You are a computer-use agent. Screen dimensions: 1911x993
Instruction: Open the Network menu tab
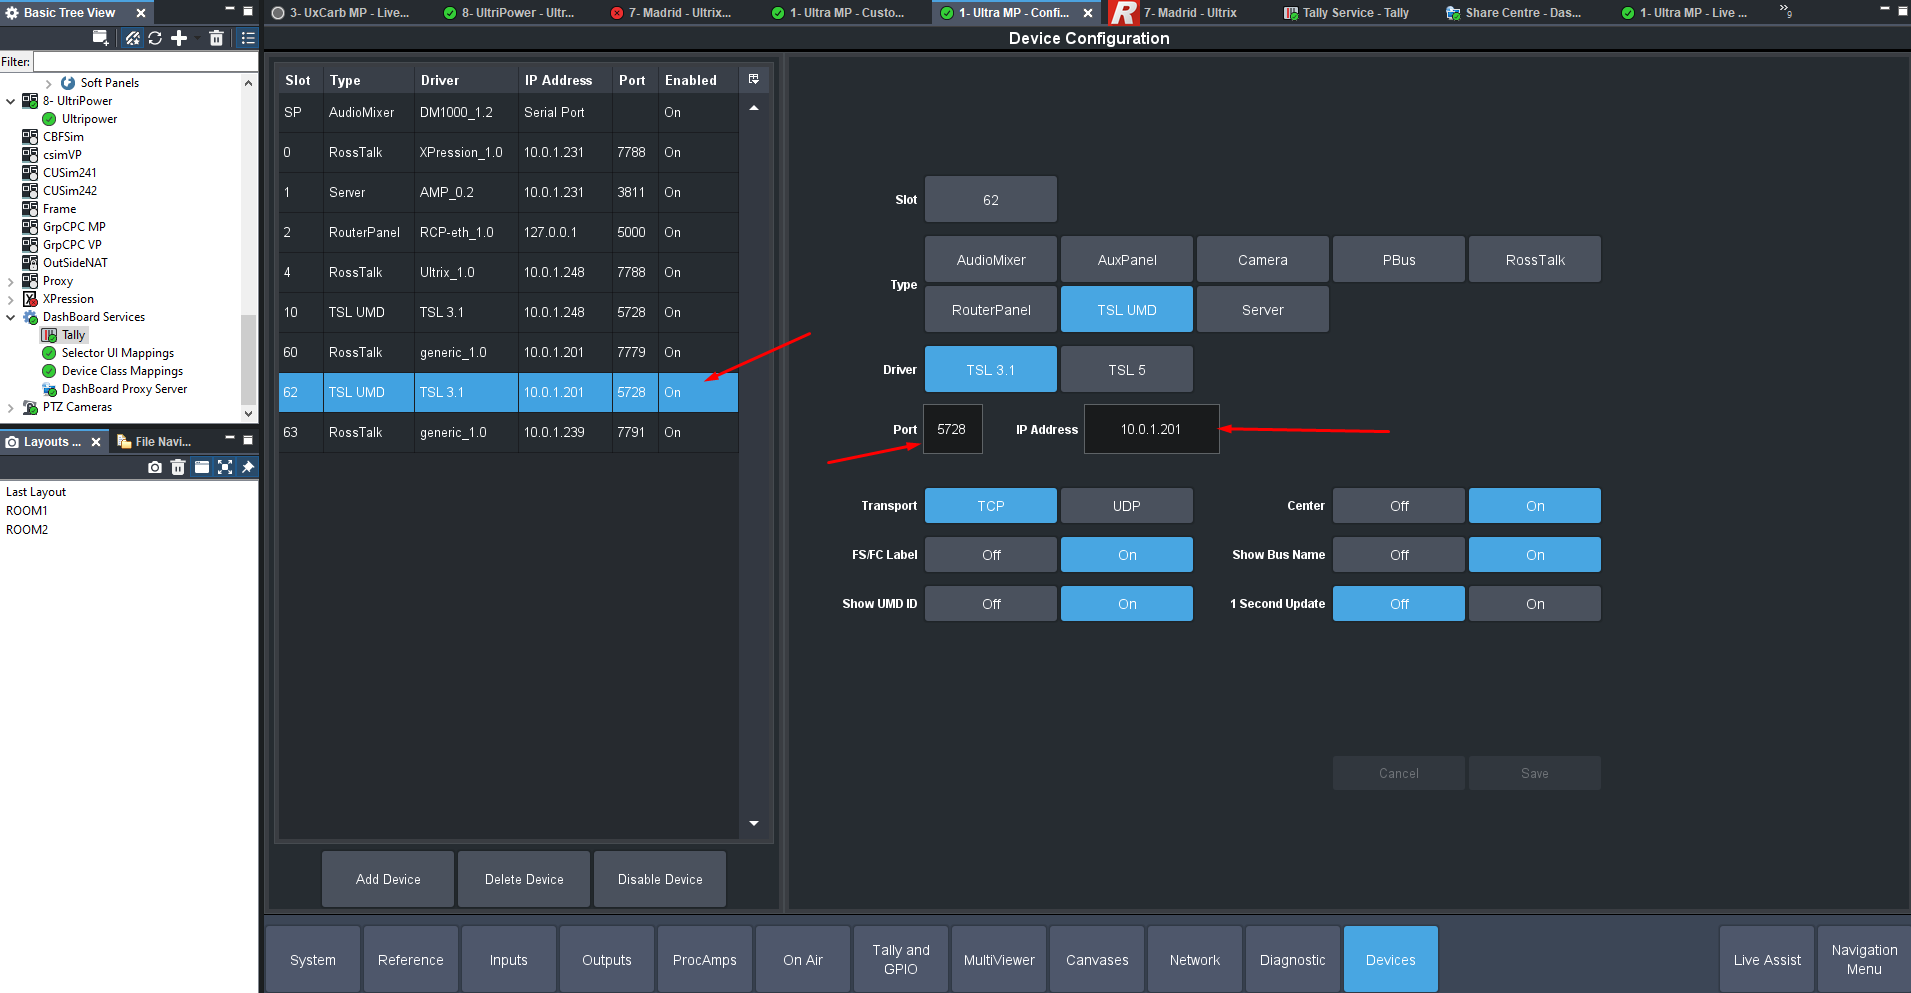[x=1194, y=960]
